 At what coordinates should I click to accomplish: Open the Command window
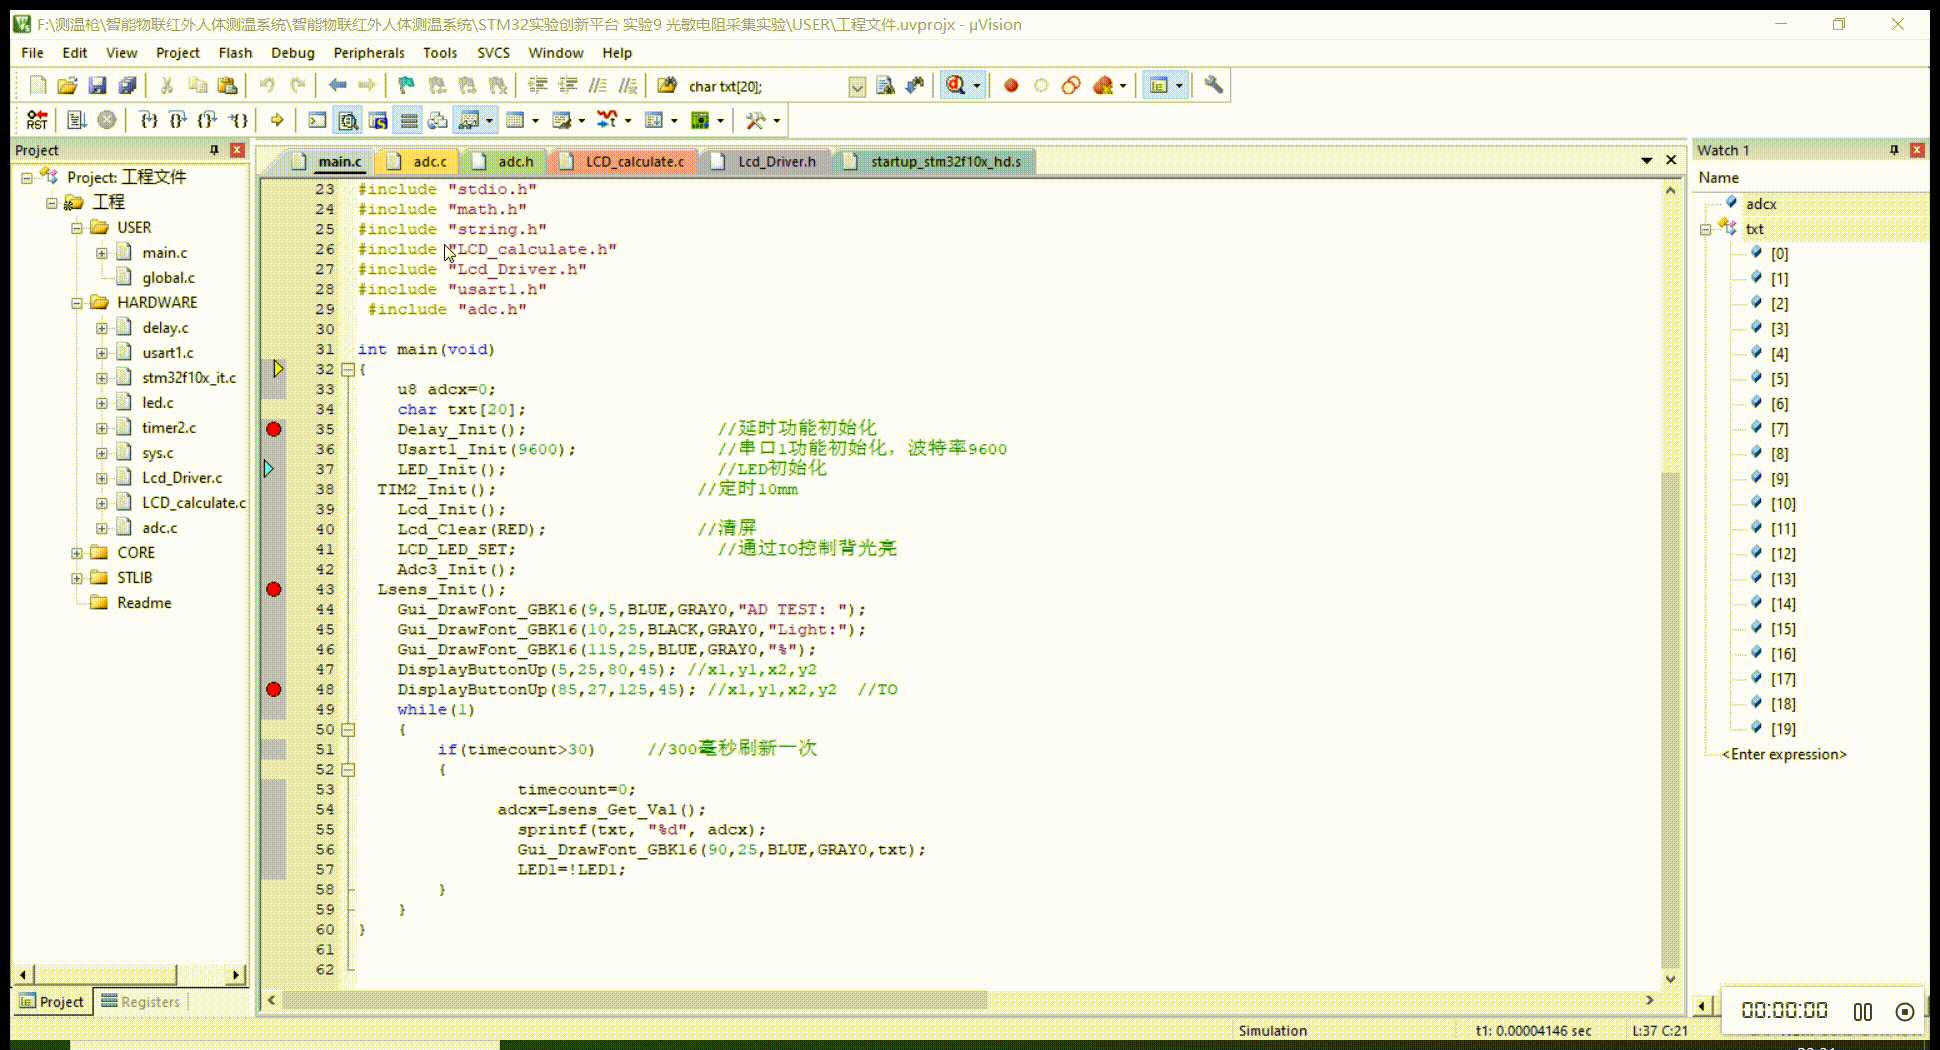tap(317, 120)
